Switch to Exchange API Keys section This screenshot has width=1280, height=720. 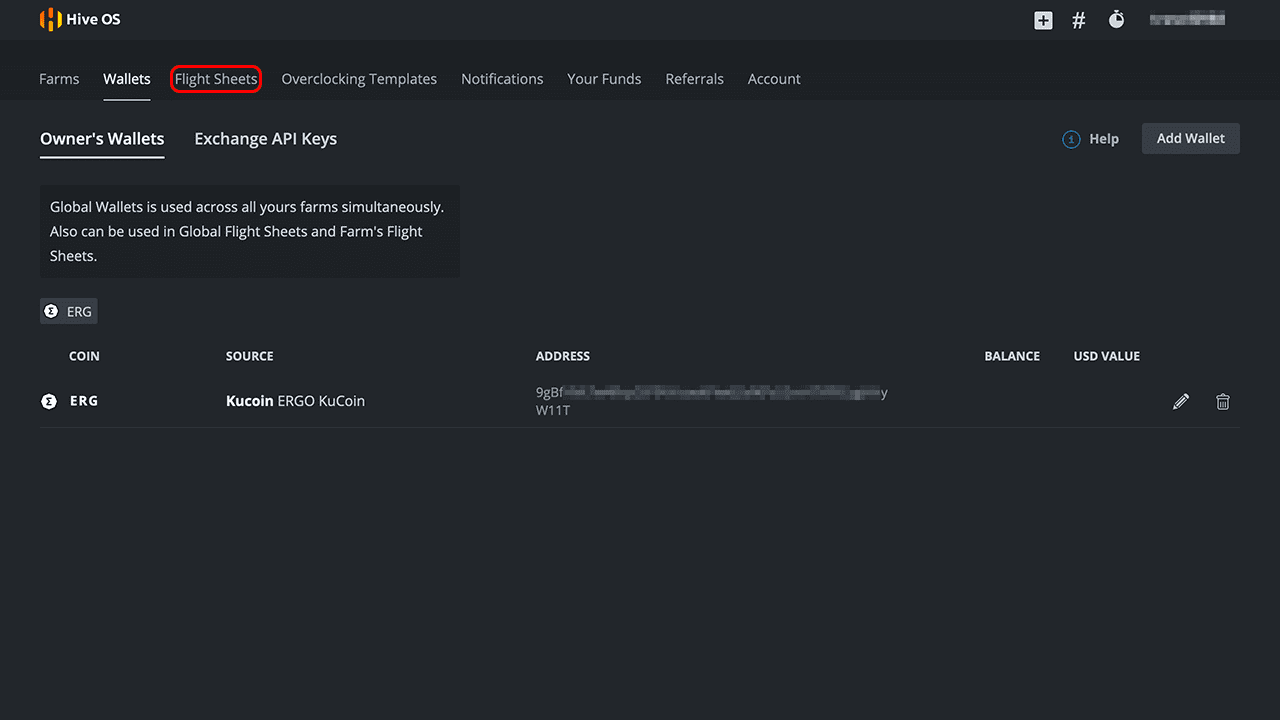pyautogui.click(x=265, y=139)
